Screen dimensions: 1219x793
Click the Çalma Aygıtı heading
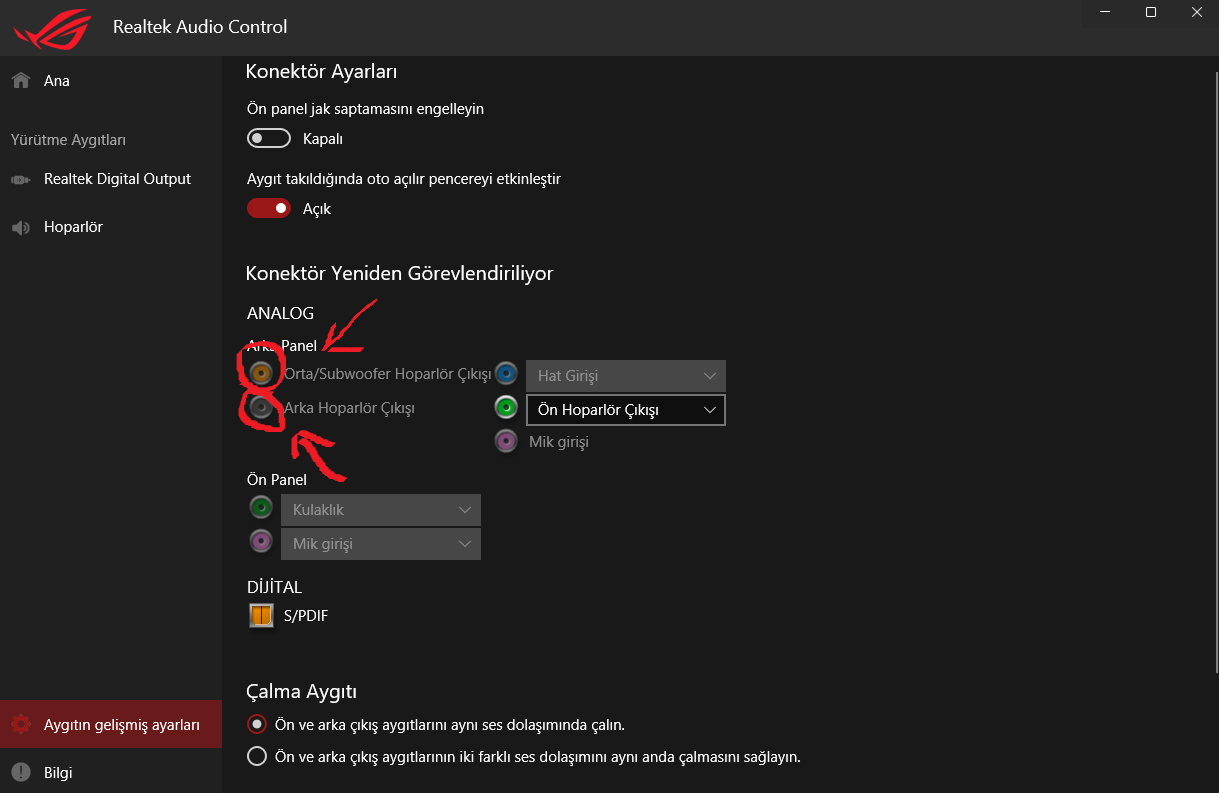(302, 691)
